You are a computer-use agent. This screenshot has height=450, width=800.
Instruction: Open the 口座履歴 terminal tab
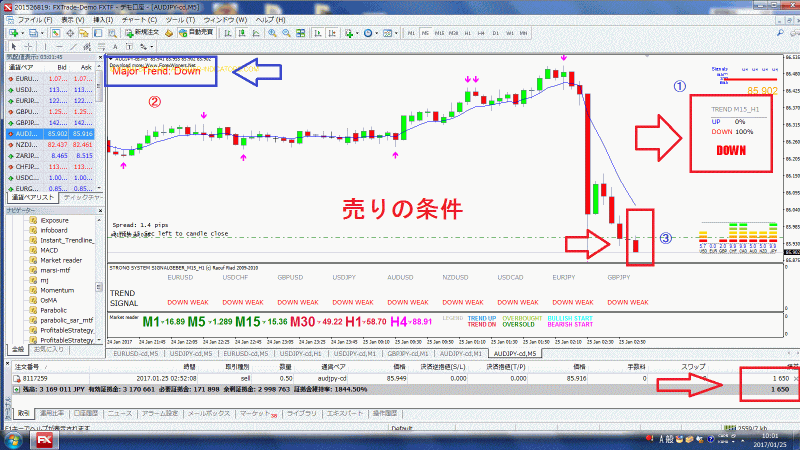coord(86,413)
